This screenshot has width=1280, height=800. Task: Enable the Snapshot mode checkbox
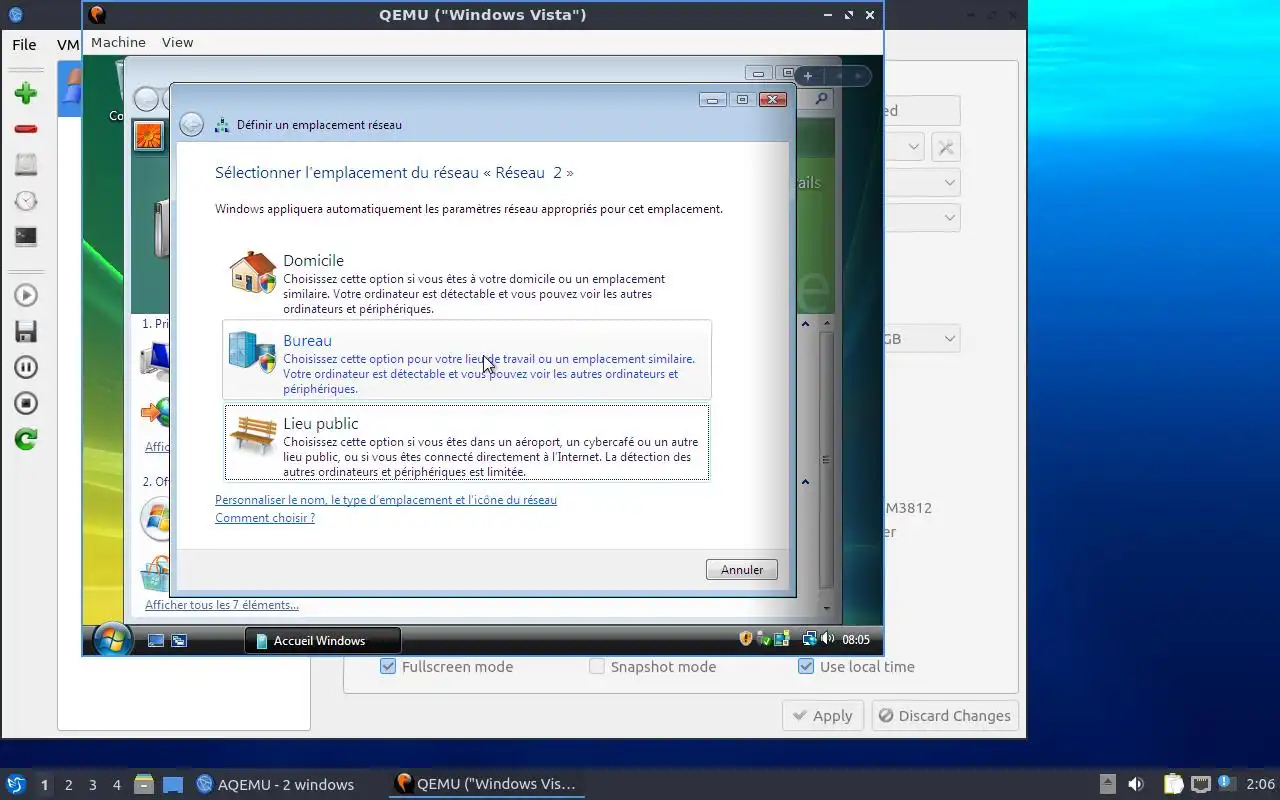tap(597, 667)
